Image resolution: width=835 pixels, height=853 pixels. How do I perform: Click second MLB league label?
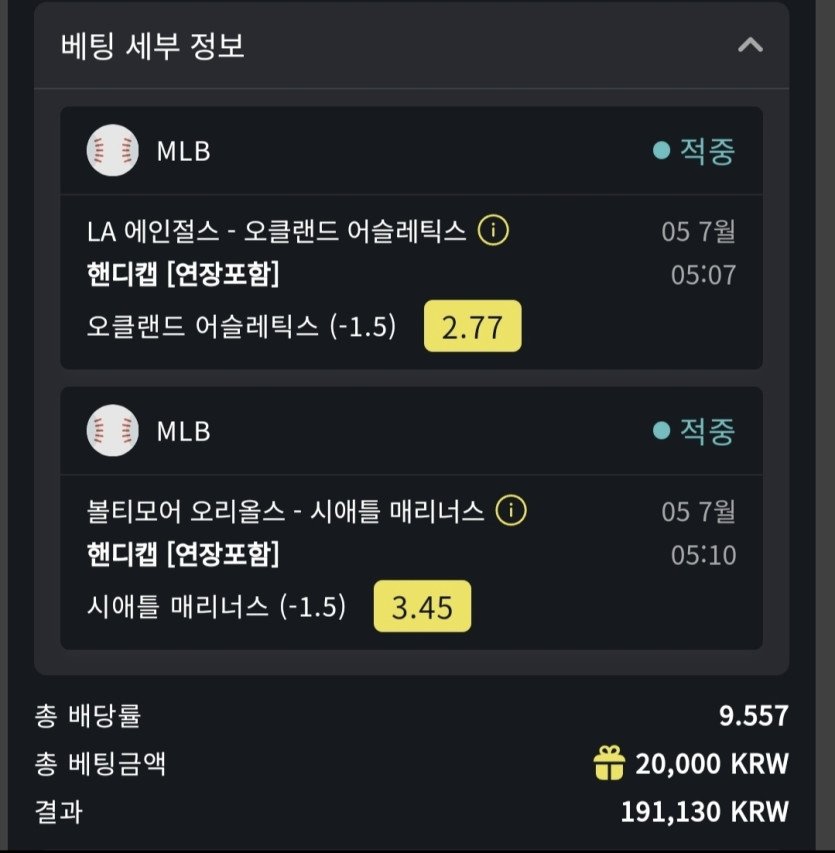(x=183, y=431)
